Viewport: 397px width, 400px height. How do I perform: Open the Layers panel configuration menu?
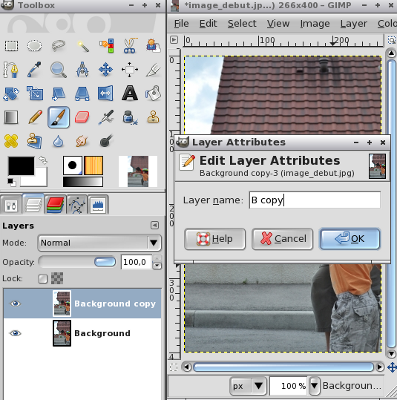point(155,225)
